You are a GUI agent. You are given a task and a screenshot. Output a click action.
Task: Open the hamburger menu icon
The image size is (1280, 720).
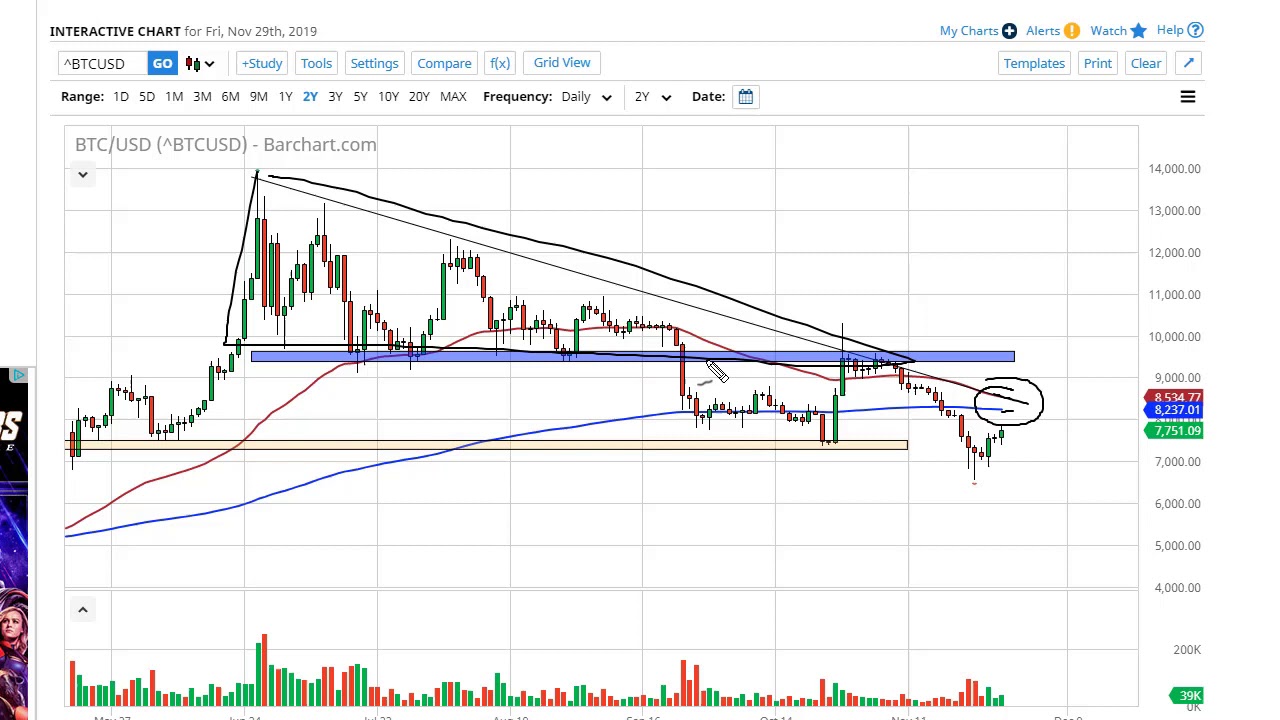click(x=1188, y=97)
